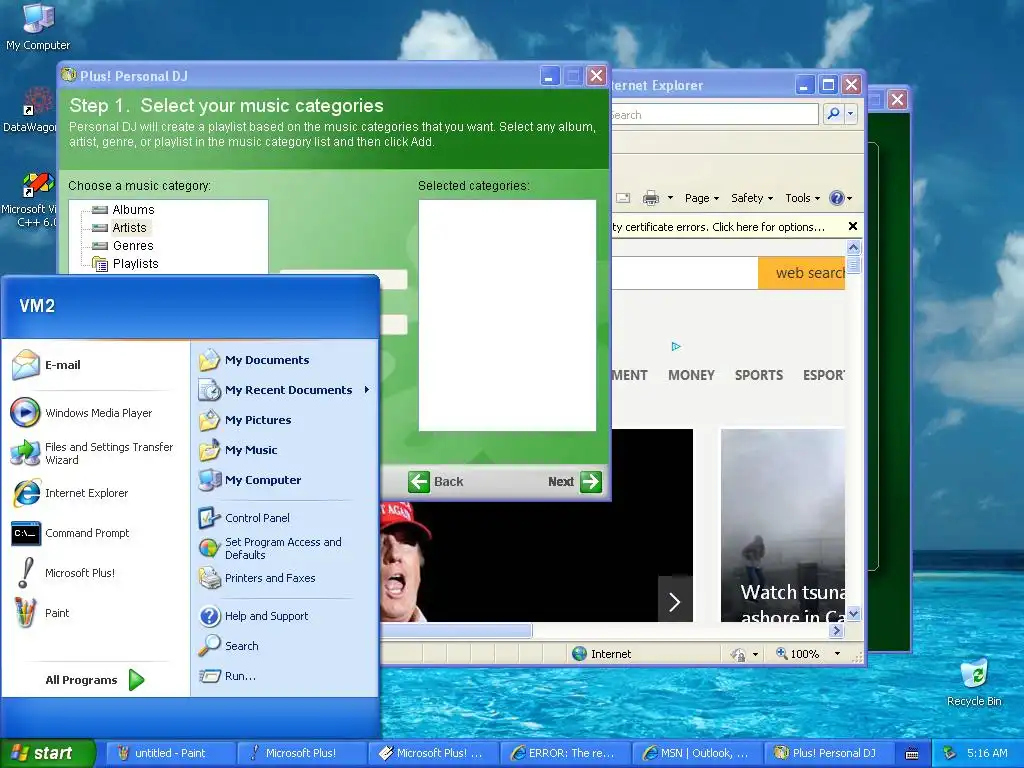This screenshot has width=1024, height=768.
Task: Open the Safety dropdown in Internet Explorer
Action: click(752, 198)
